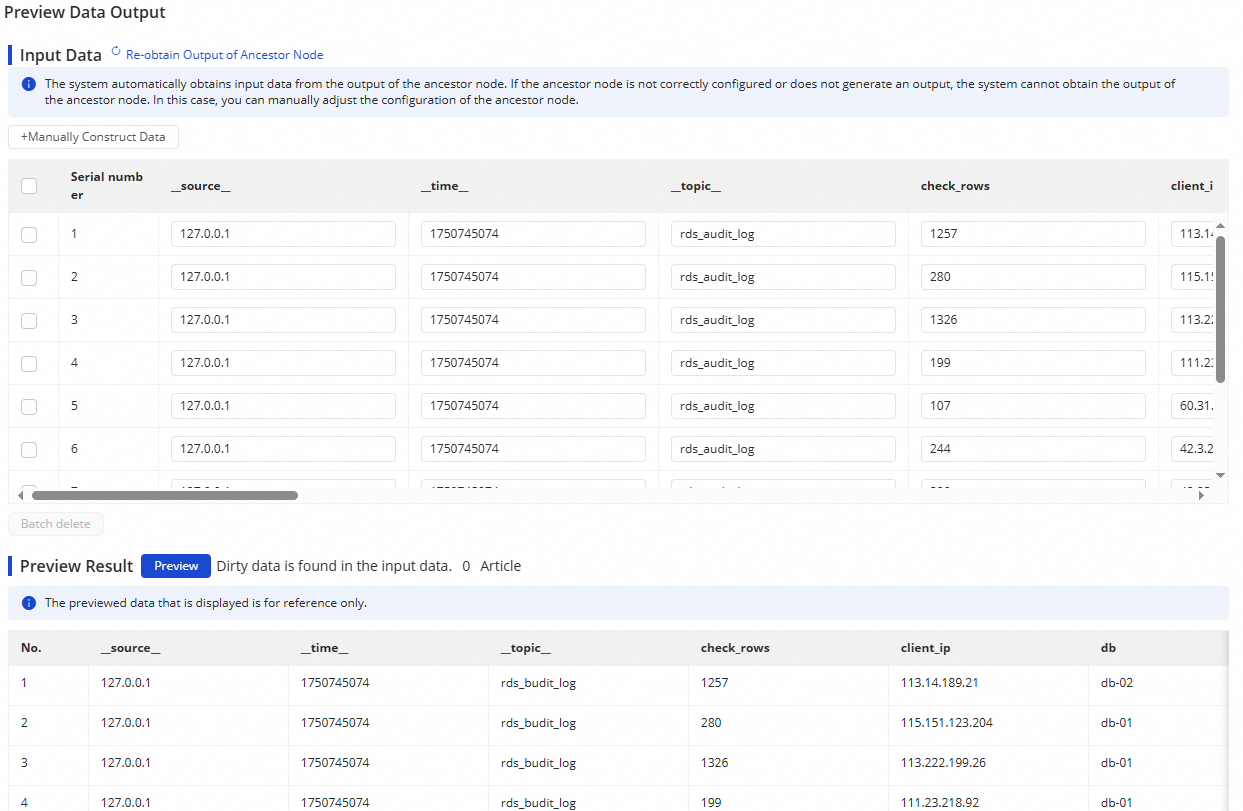Click the blue Preview button
This screenshot has width=1243, height=811.
[x=176, y=566]
